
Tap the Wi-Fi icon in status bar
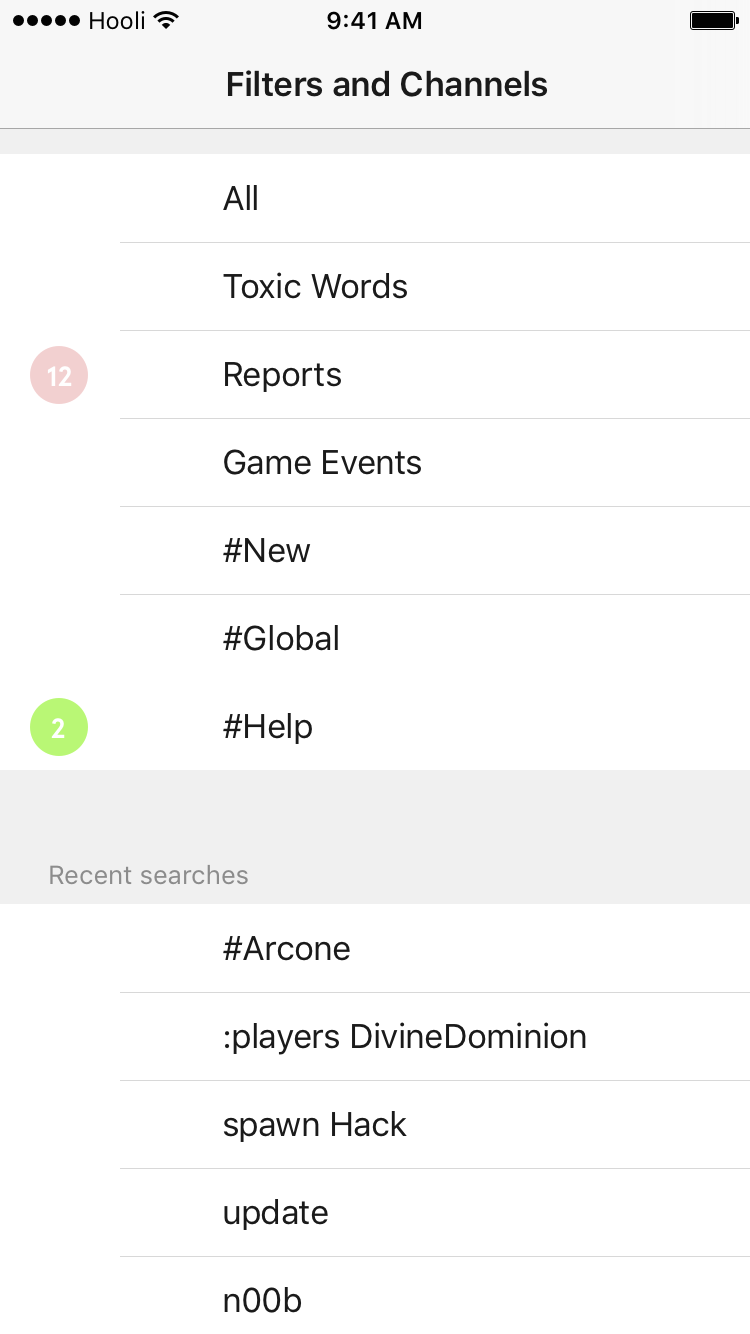167,20
